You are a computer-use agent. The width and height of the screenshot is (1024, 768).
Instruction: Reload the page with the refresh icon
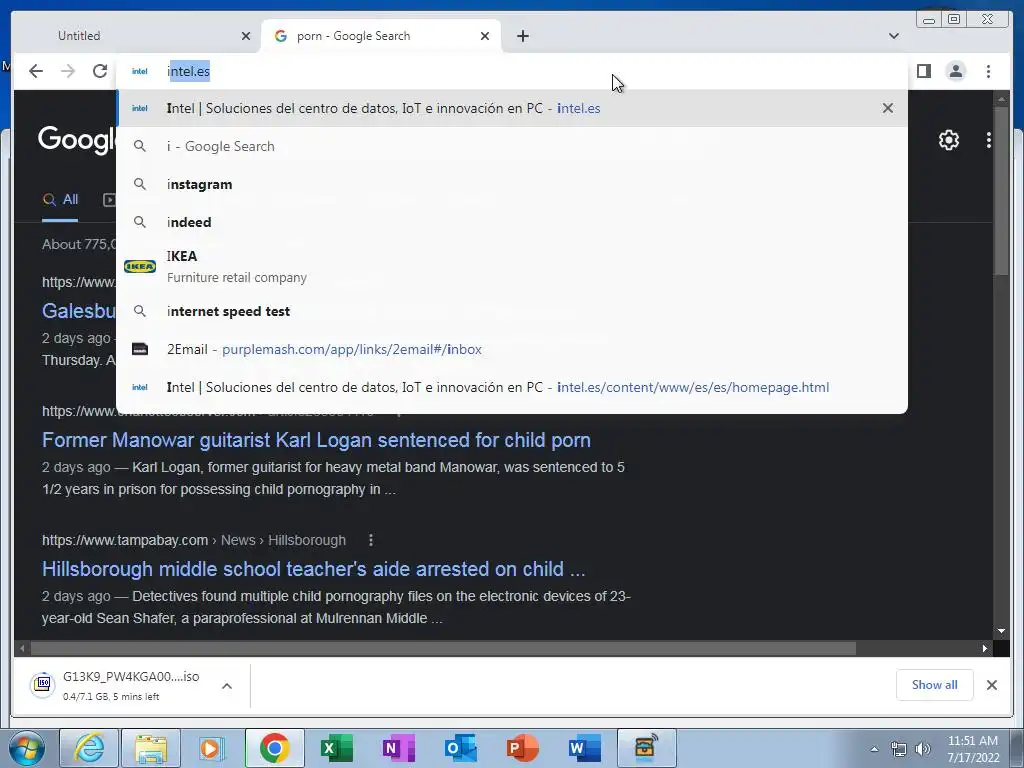[x=99, y=71]
